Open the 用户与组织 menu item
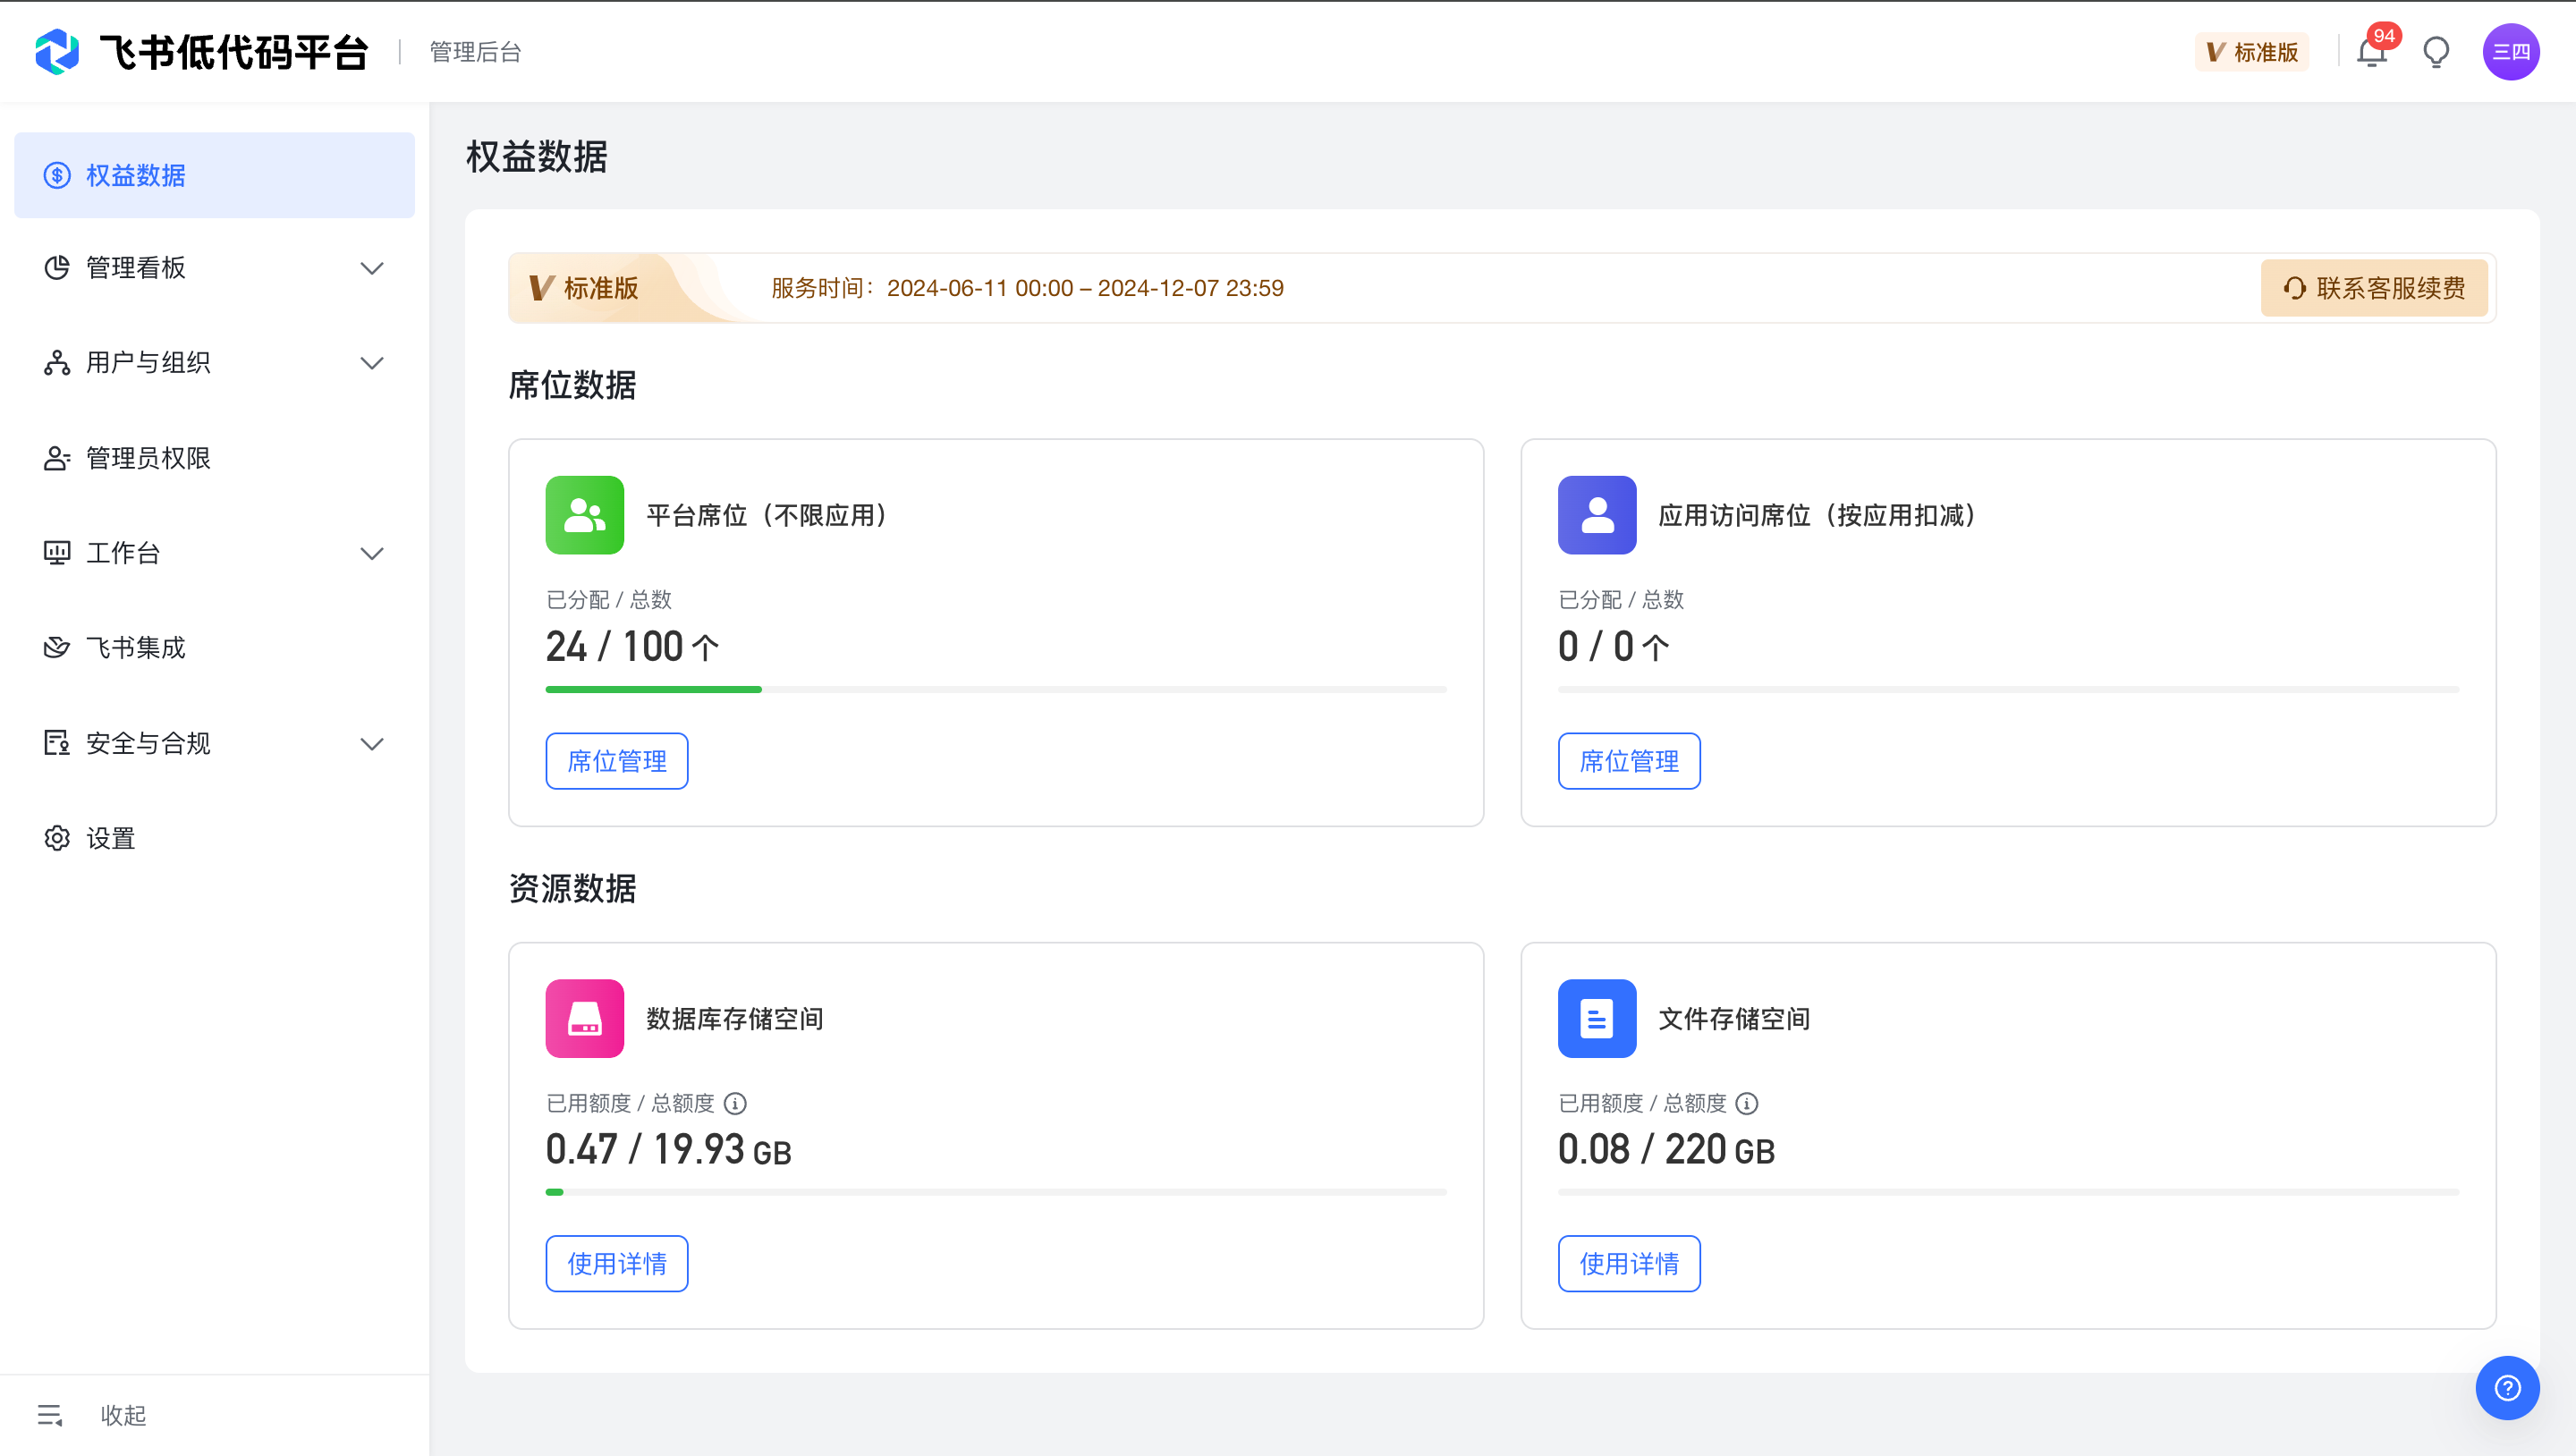 click(214, 363)
